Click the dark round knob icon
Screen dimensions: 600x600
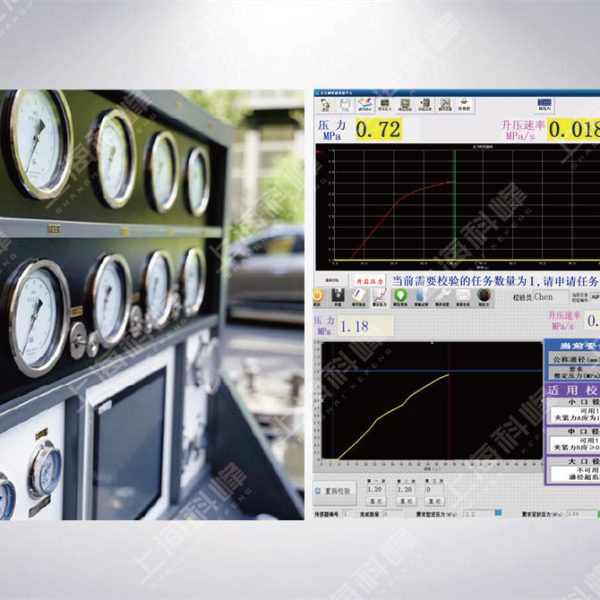(483, 295)
